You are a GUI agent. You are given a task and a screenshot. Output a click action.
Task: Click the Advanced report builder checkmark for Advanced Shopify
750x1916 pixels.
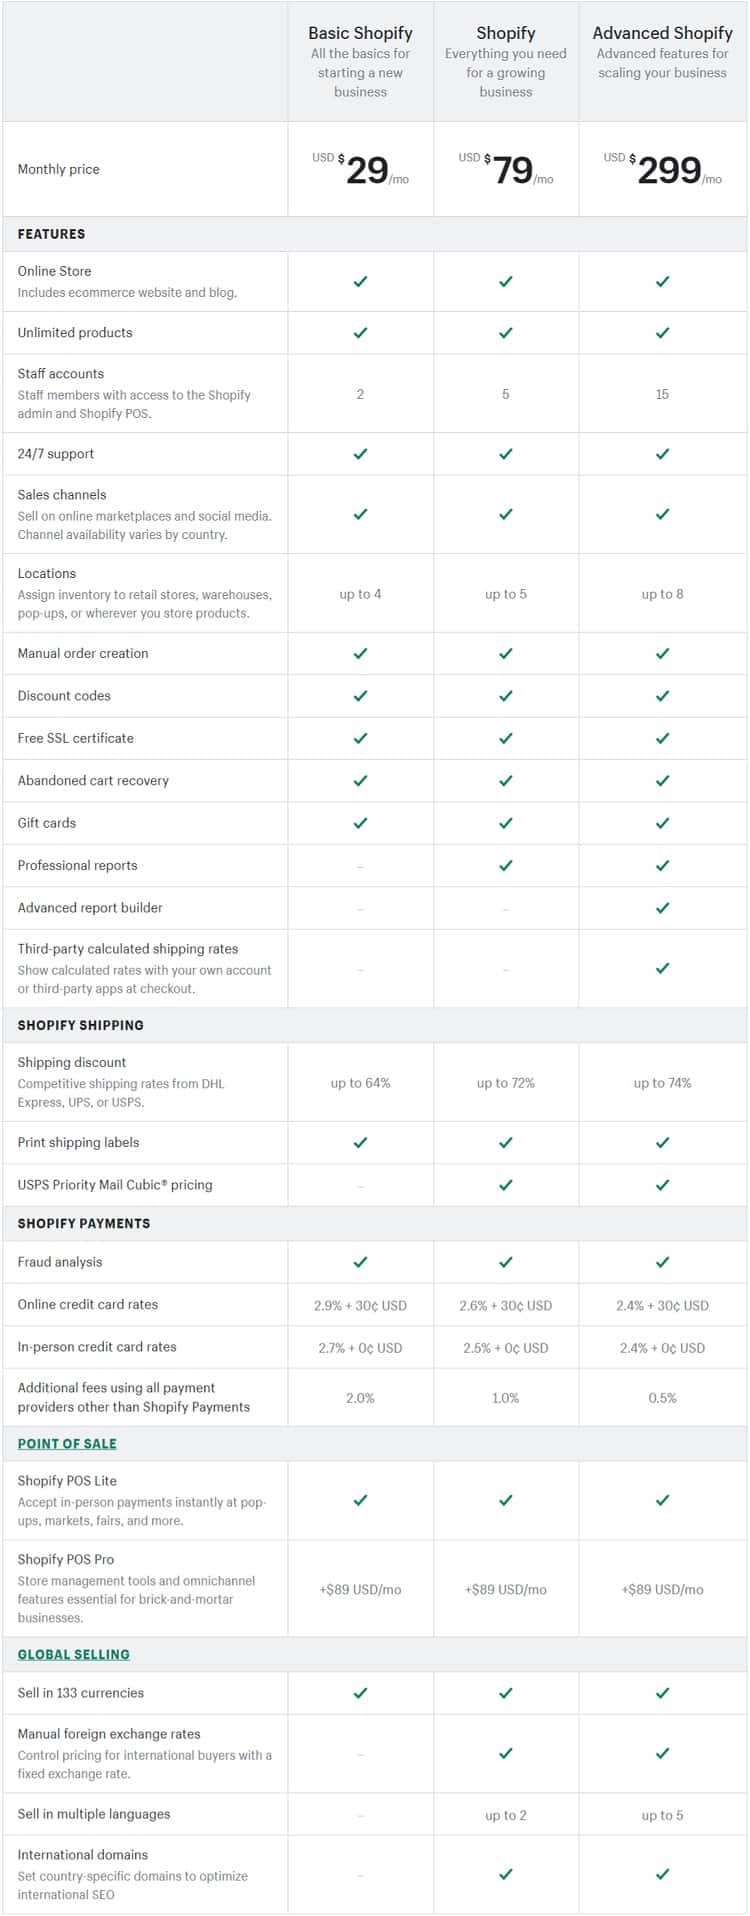click(x=662, y=908)
